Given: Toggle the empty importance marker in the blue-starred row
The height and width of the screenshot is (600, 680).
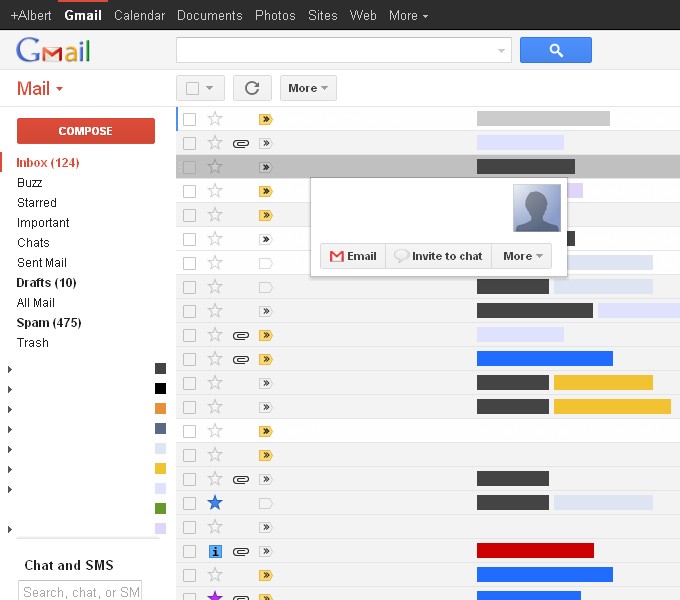Looking at the screenshot, I should pos(265,503).
